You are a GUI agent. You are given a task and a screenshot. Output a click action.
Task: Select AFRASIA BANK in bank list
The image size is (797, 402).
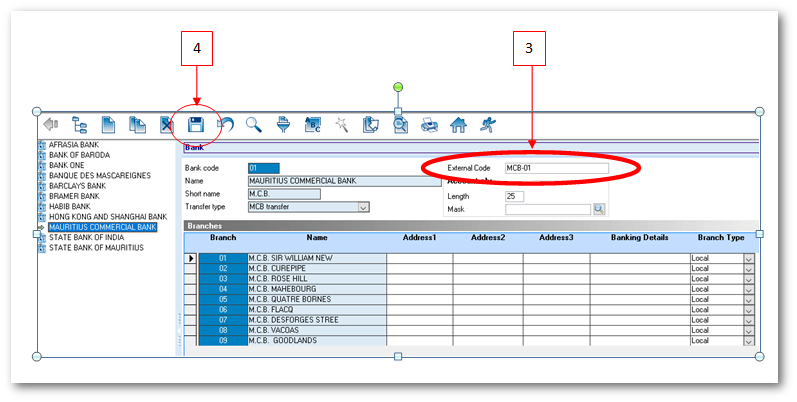click(x=73, y=145)
